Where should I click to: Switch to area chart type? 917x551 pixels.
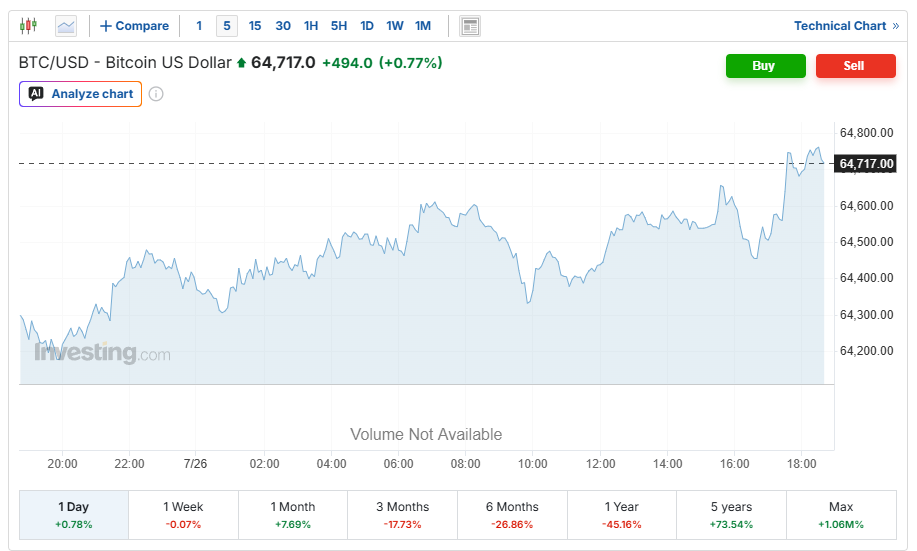tap(66, 26)
